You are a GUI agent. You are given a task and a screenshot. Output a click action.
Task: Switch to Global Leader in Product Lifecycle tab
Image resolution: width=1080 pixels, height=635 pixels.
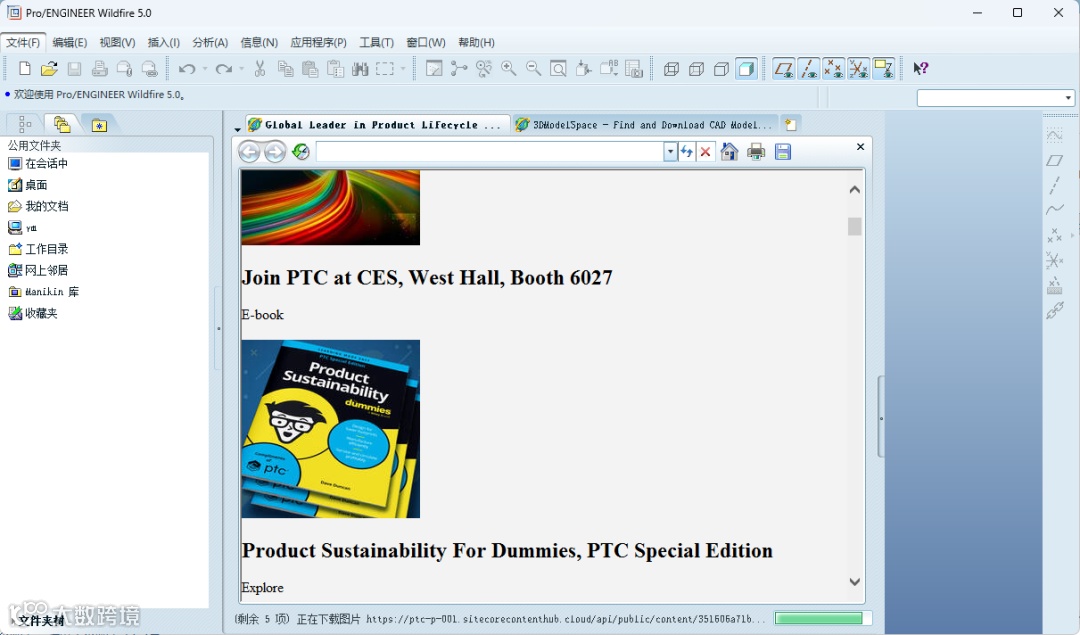pyautogui.click(x=376, y=125)
